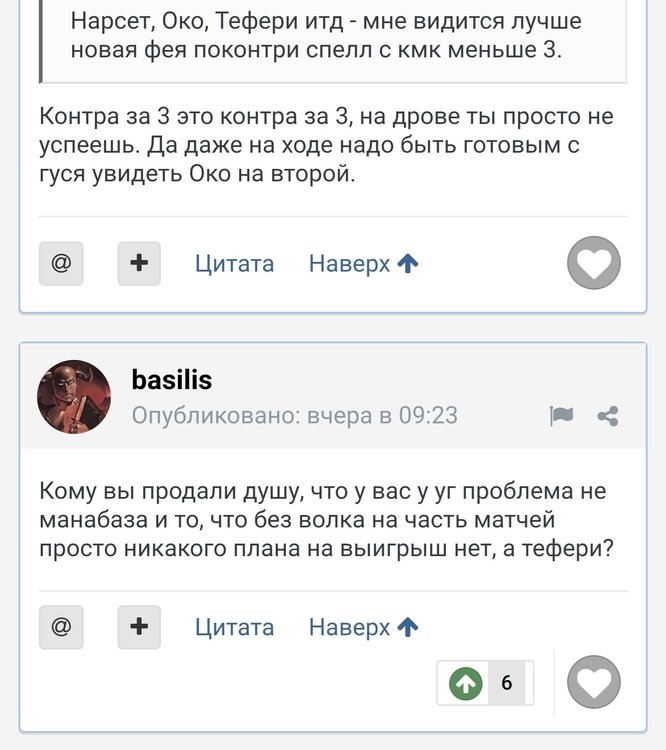Click Цитата in basilis post
666x750 pixels.
[x=234, y=627]
